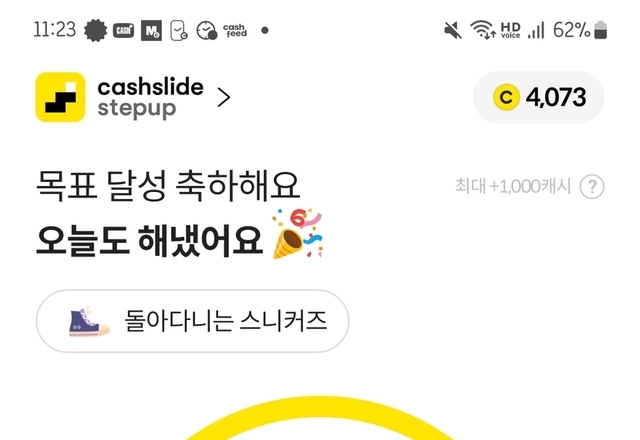This screenshot has width=640, height=440.
Task: Tap the M notification icon in status bar
Action: pyautogui.click(x=151, y=31)
